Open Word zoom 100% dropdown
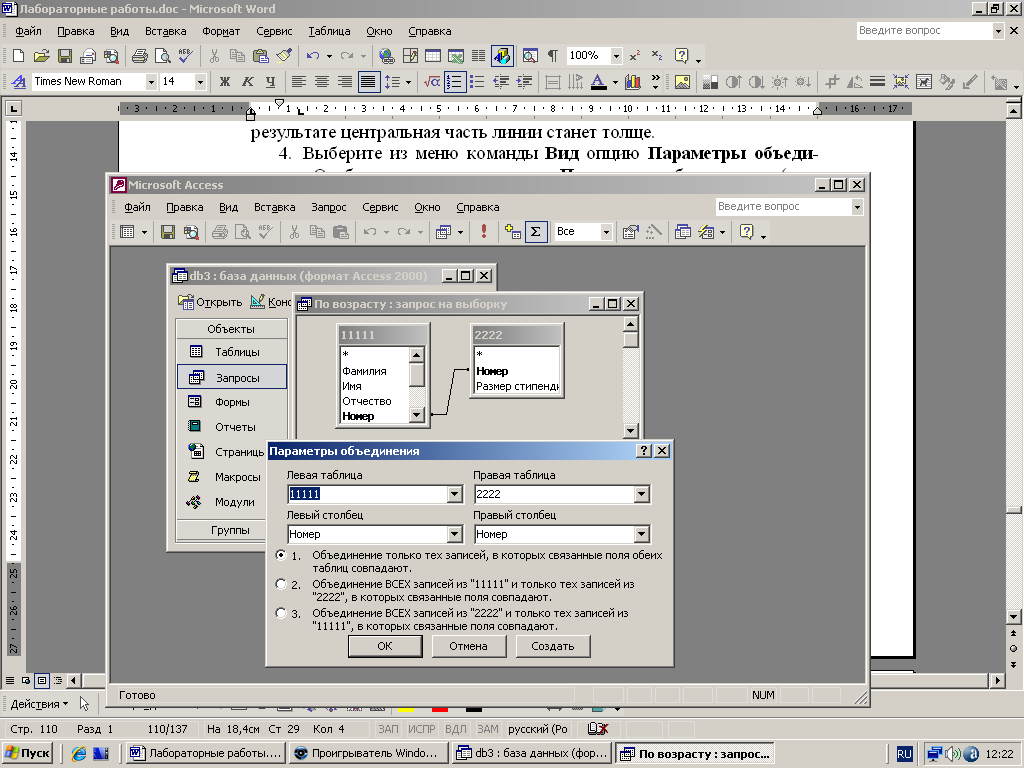The width and height of the screenshot is (1024, 768). pos(616,56)
